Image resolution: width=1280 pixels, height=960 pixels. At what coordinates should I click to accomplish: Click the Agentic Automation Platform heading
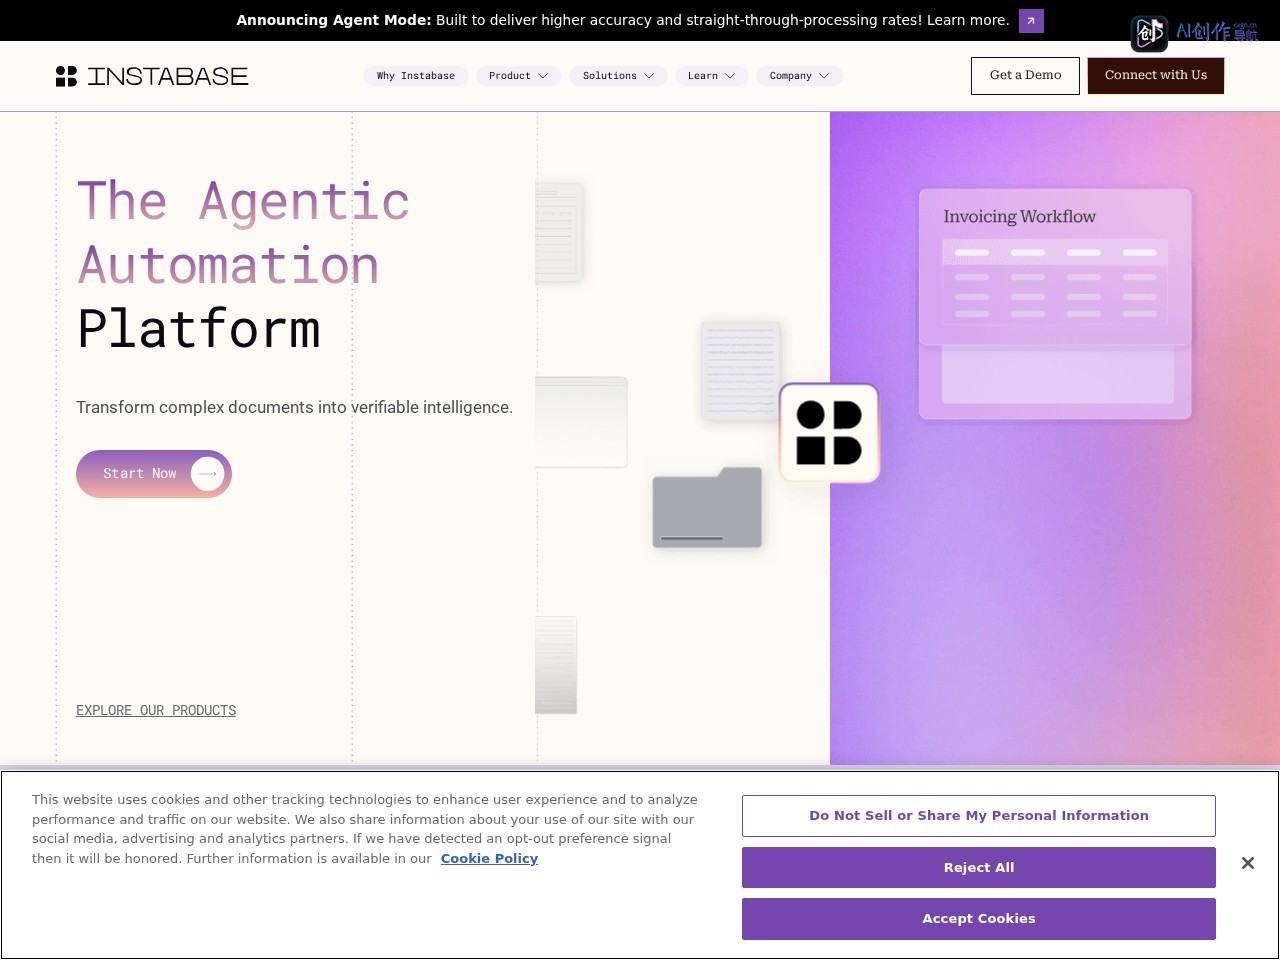click(243, 265)
